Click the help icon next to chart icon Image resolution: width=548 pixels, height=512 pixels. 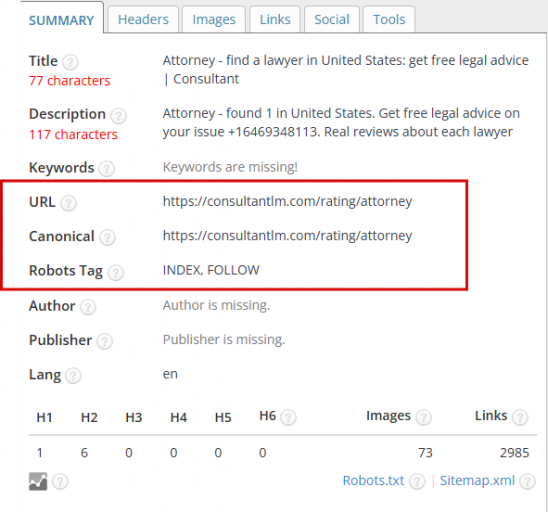[x=60, y=482]
